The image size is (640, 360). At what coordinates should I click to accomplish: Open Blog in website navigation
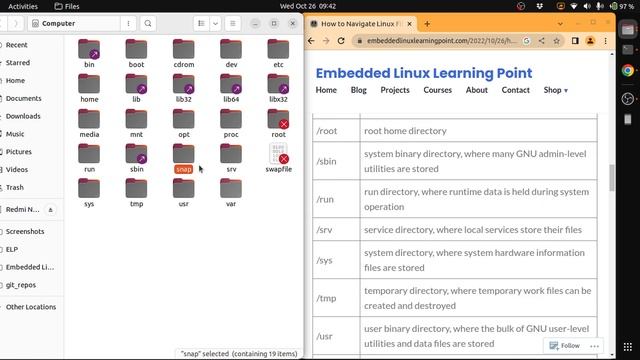(358, 90)
